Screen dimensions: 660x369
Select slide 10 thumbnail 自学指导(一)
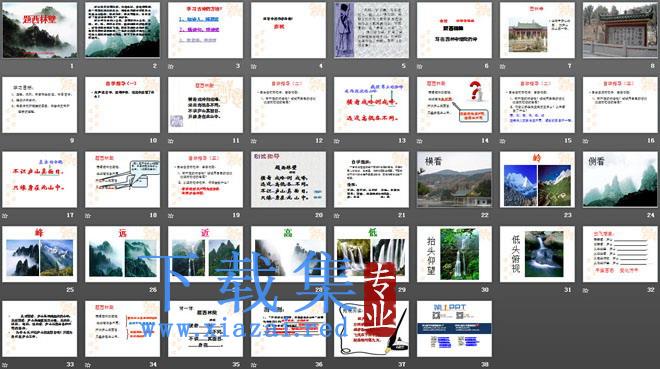122,105
